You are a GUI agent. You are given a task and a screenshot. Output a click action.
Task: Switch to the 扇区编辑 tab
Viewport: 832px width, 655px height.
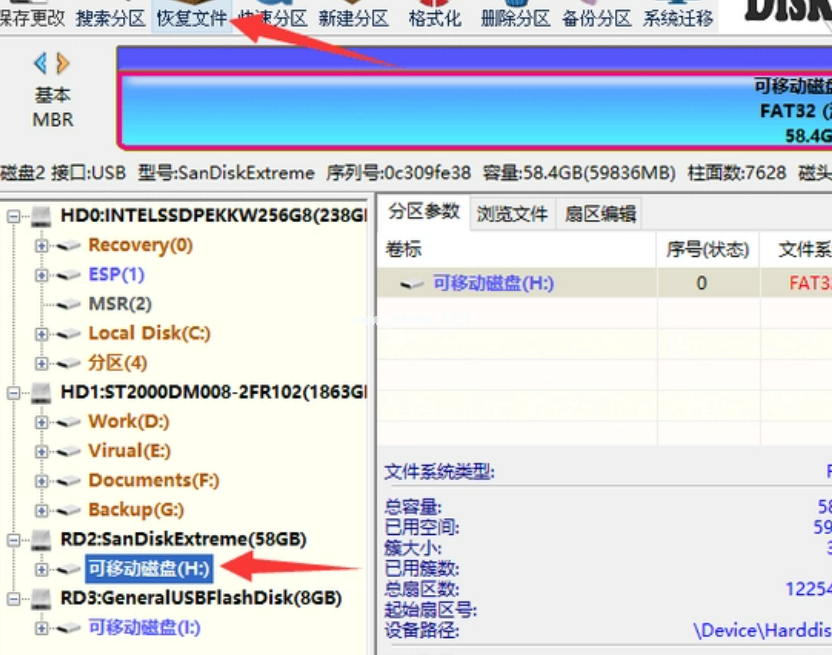pos(599,213)
